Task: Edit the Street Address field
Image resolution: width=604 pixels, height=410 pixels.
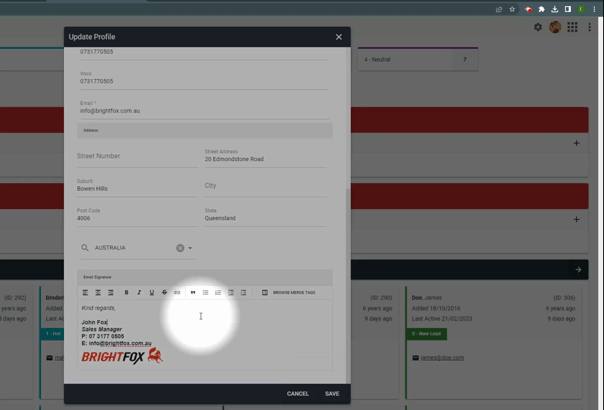Action: point(265,159)
